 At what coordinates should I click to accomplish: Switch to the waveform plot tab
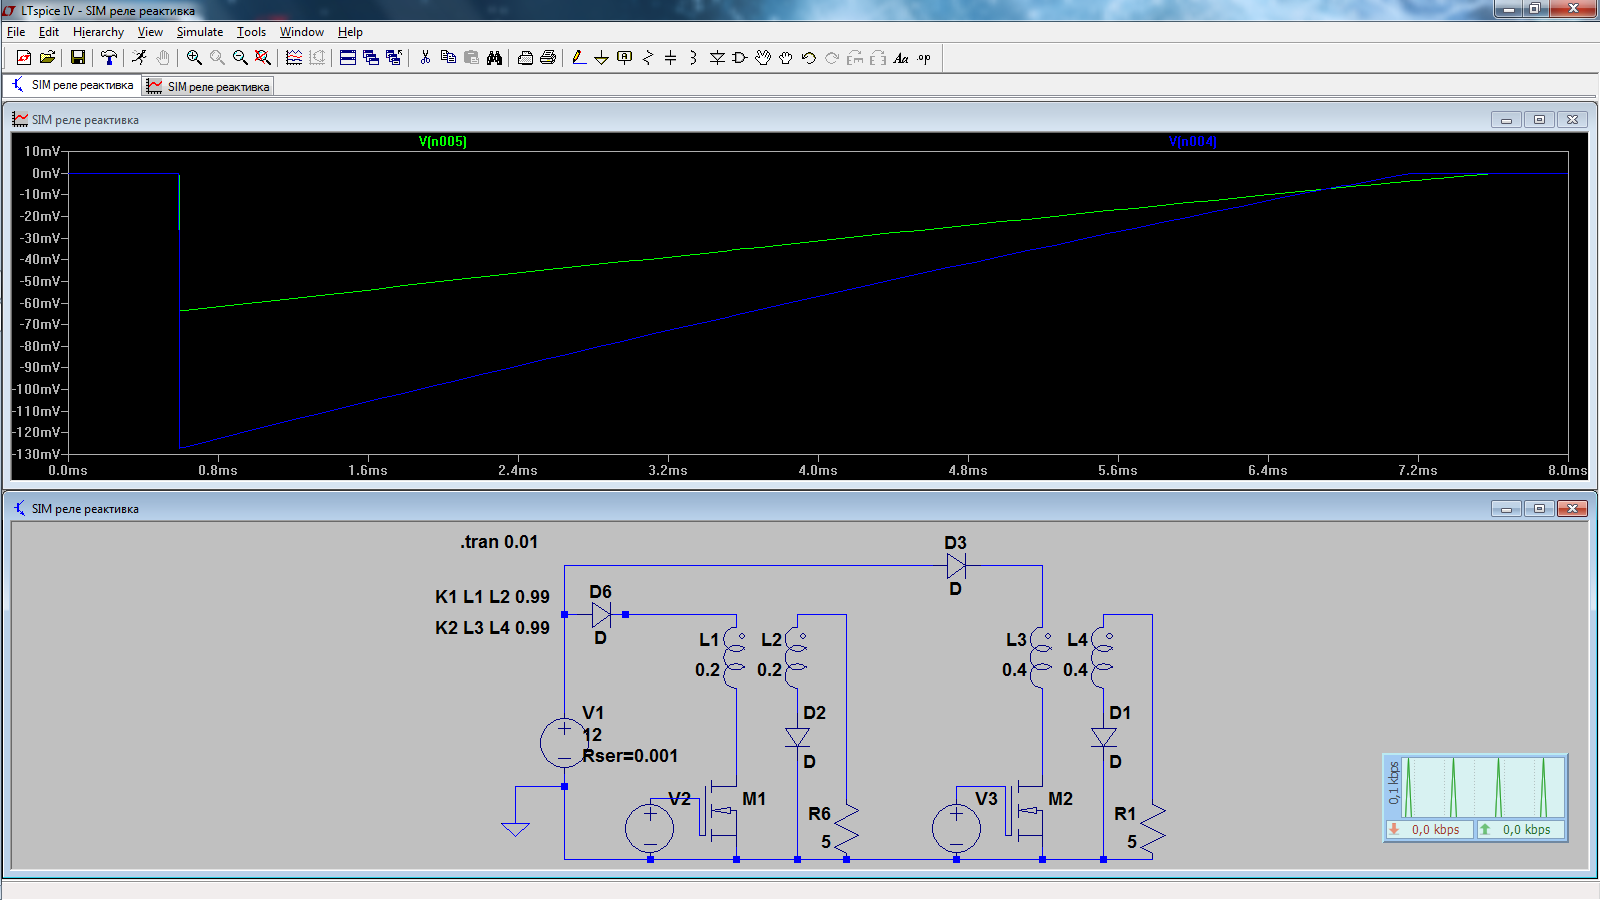(x=208, y=87)
